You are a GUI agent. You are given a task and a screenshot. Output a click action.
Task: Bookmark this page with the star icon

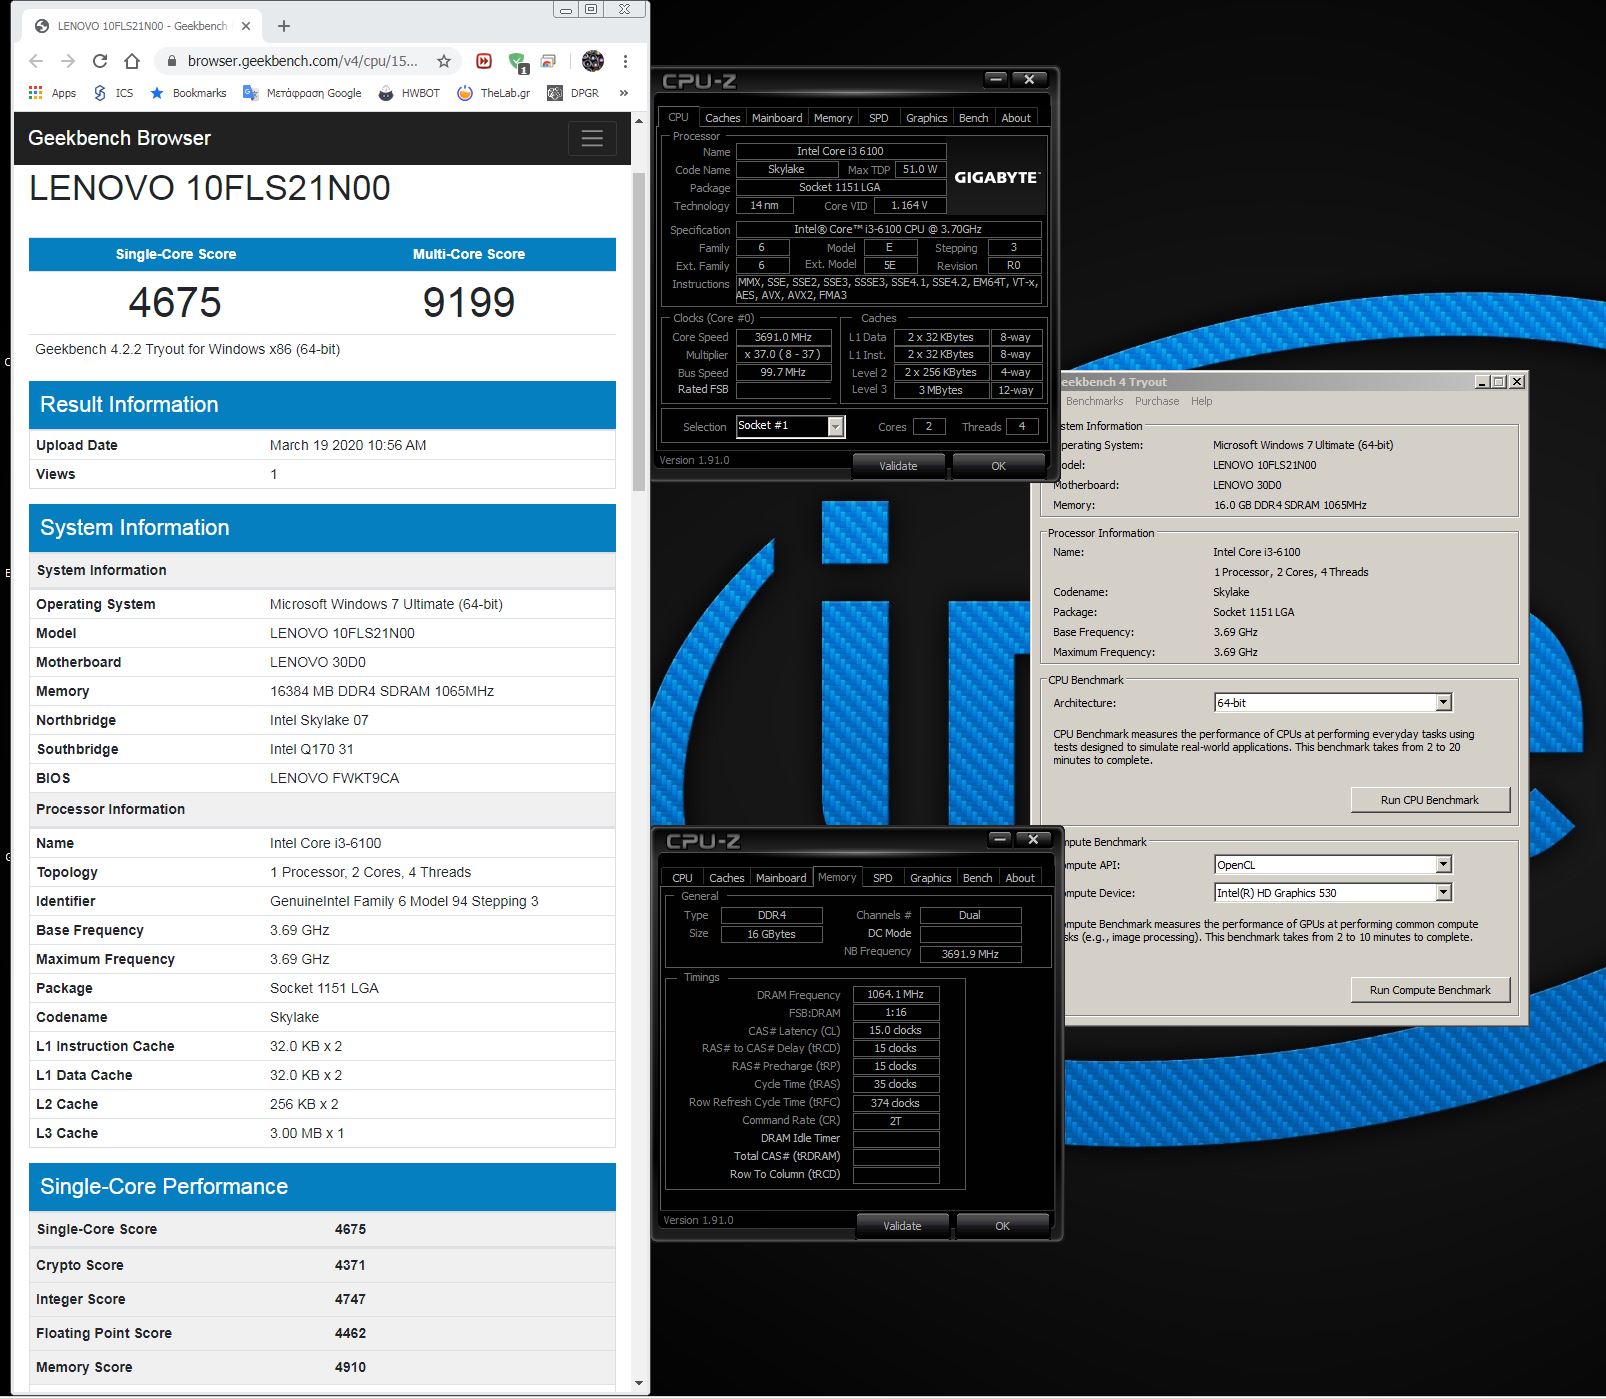(444, 61)
